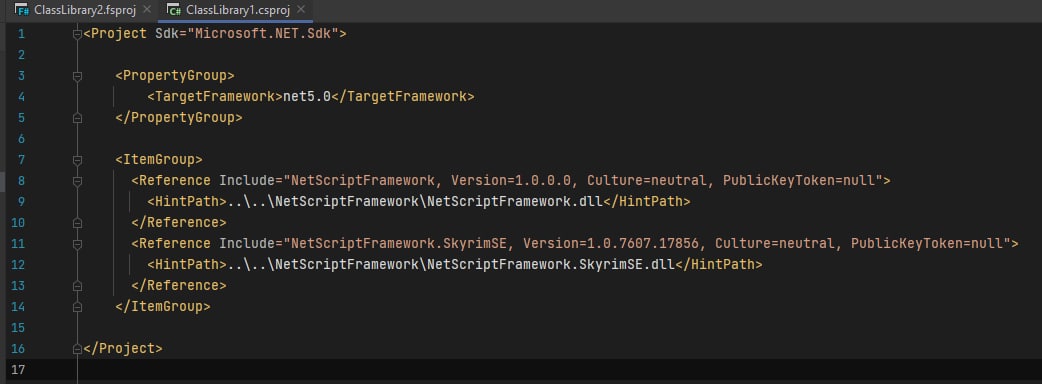The image size is (1042, 384).
Task: Click the C# file icon on ClassLibrary1 tab
Action: point(174,10)
